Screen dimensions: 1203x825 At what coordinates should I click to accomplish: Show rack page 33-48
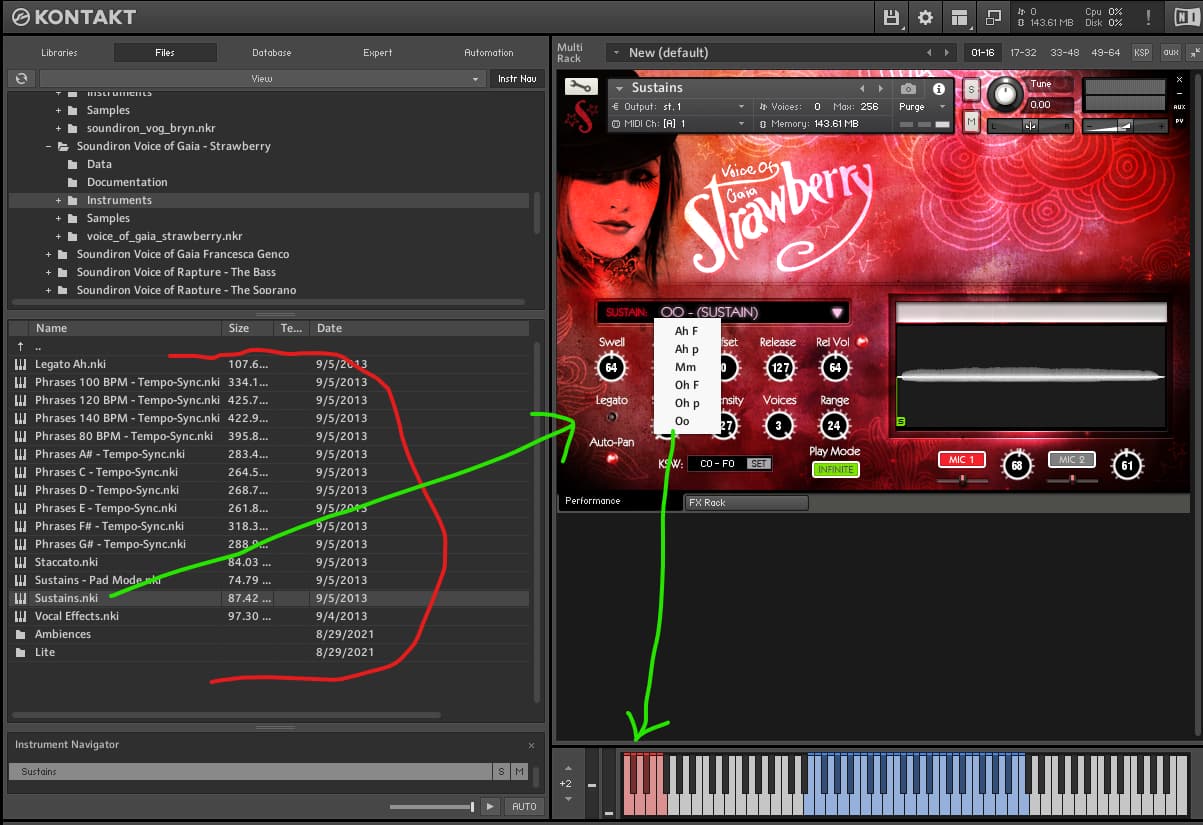(x=1065, y=52)
